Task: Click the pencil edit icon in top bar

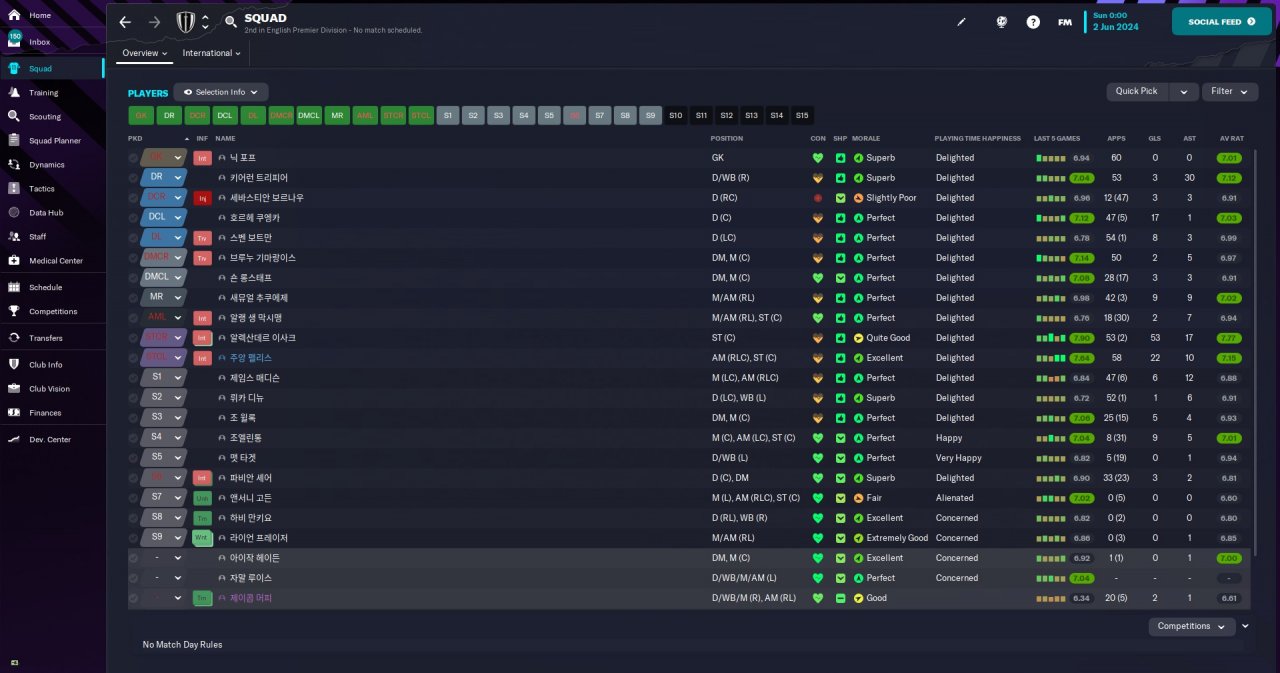Action: pos(962,22)
